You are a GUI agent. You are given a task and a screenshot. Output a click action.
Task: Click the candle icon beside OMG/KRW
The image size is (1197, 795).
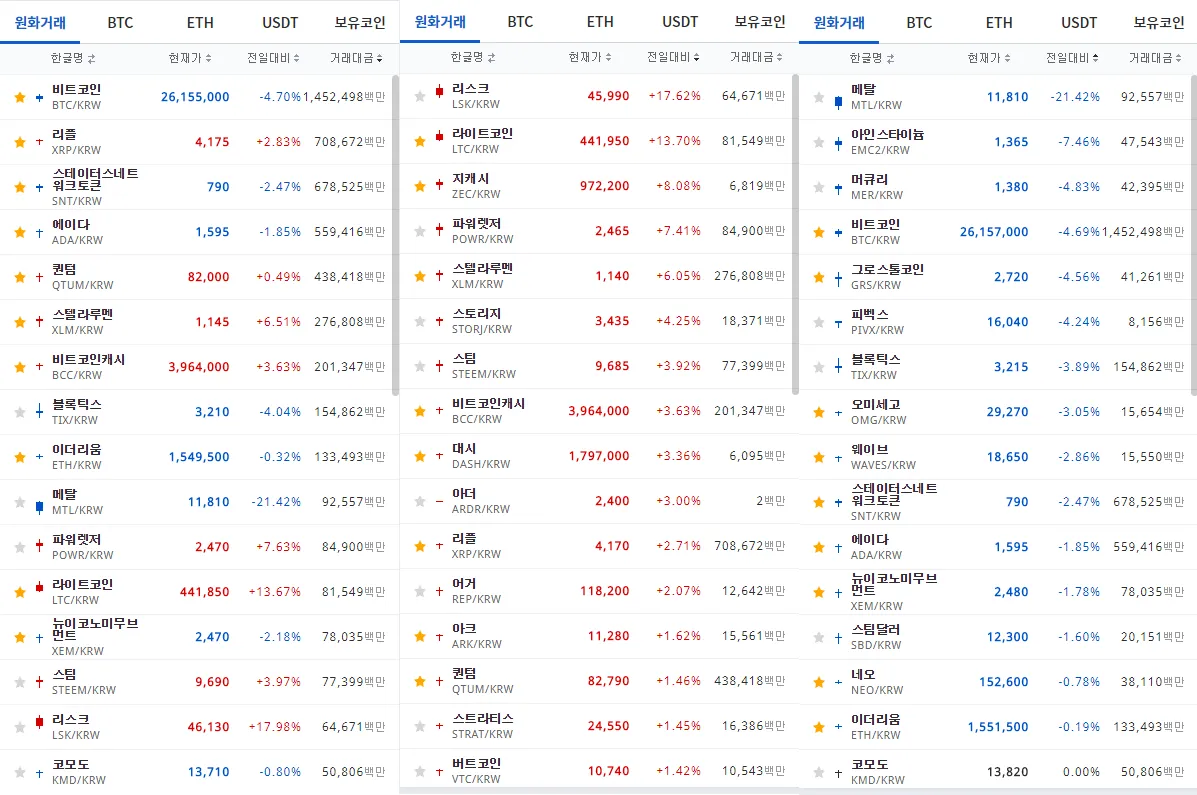pos(838,412)
